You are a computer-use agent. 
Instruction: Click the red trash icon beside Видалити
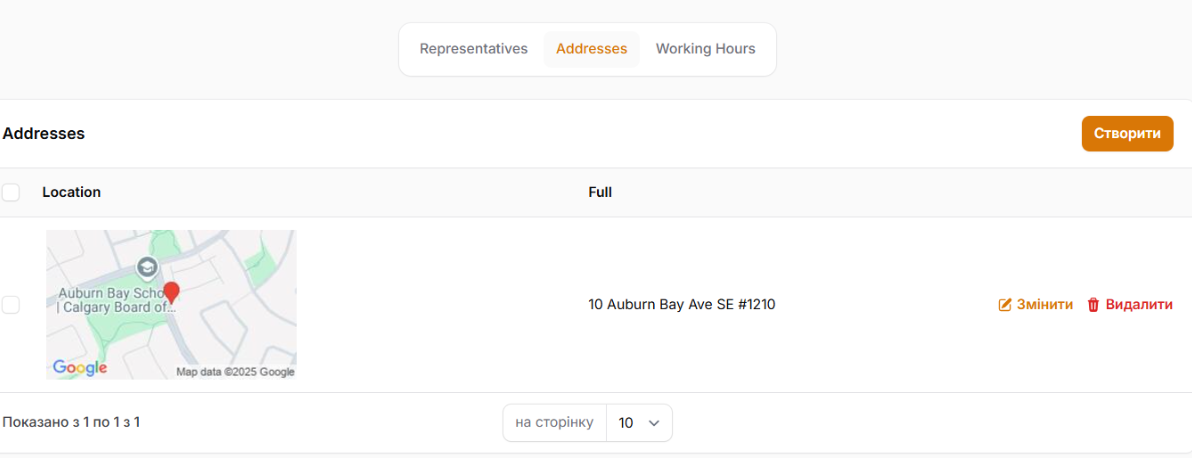pyautogui.click(x=1093, y=305)
